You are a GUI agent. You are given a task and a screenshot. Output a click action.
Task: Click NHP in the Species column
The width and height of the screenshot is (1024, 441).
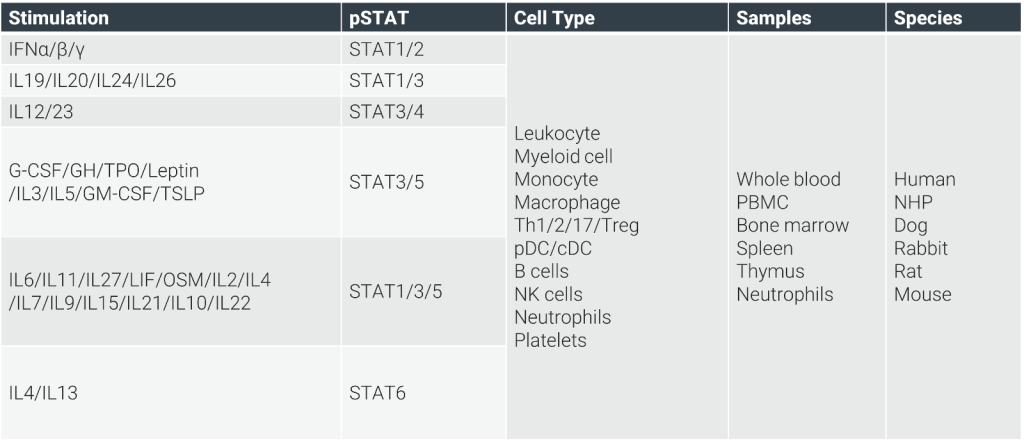click(913, 202)
